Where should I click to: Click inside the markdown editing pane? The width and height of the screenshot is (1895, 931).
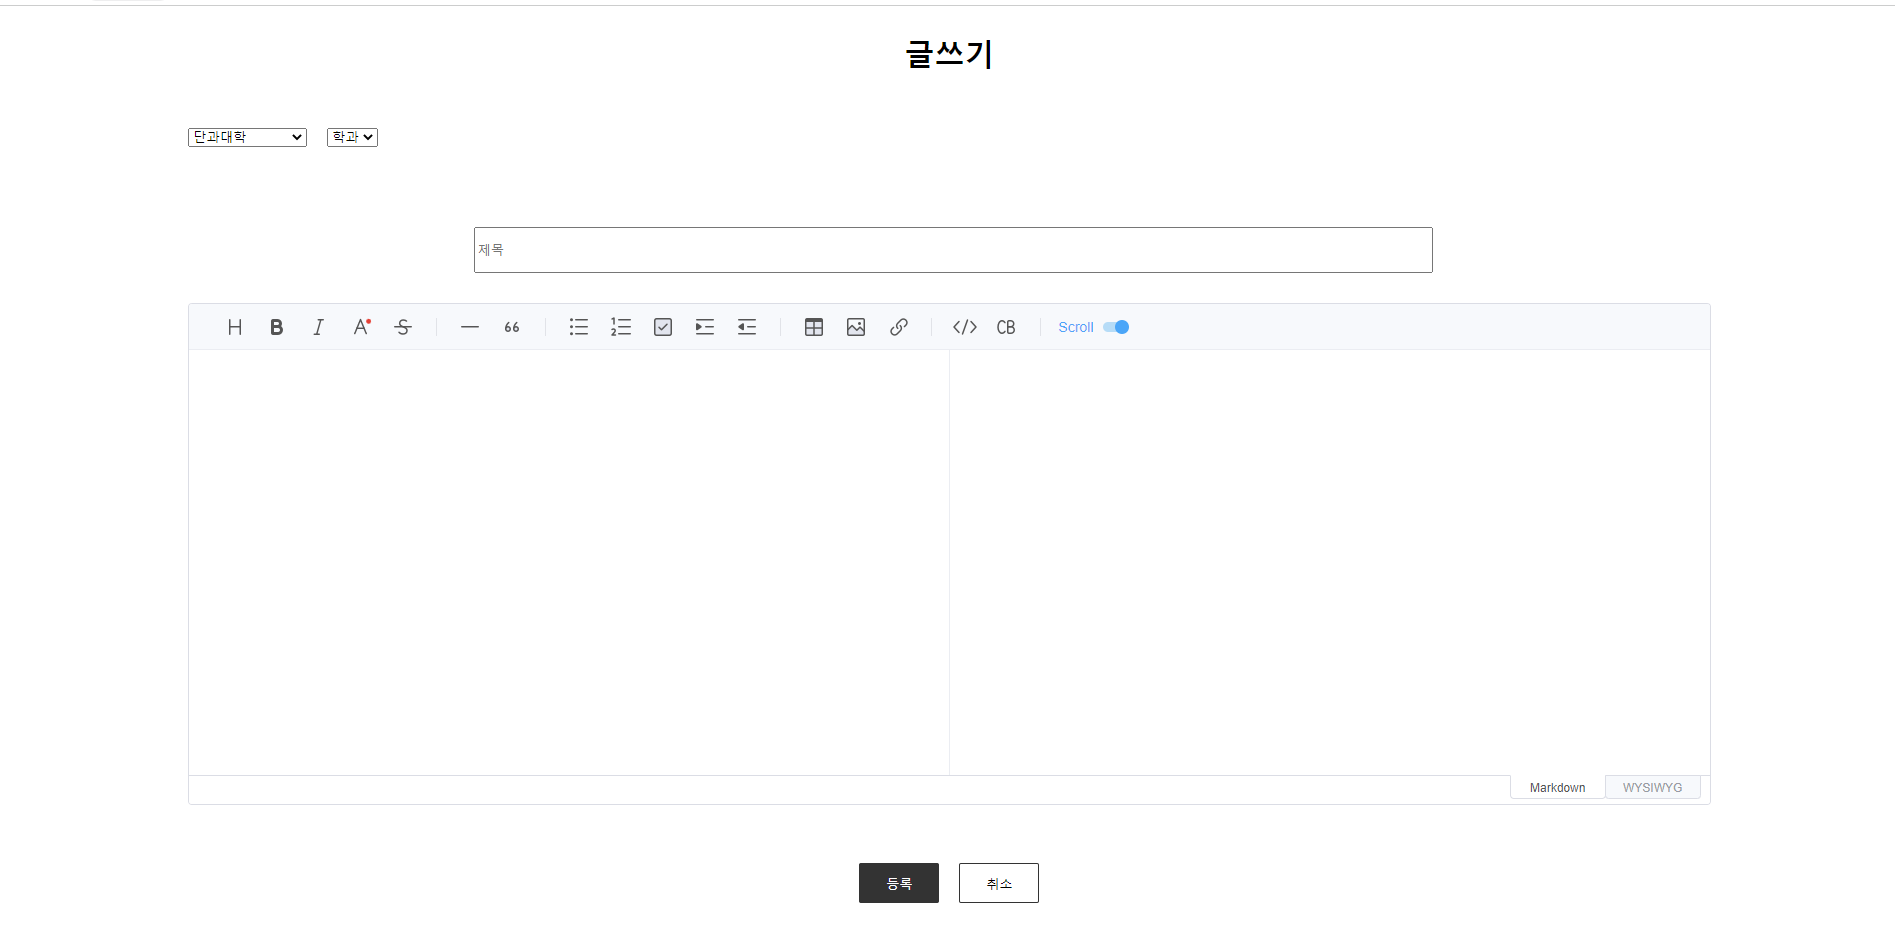(x=569, y=562)
